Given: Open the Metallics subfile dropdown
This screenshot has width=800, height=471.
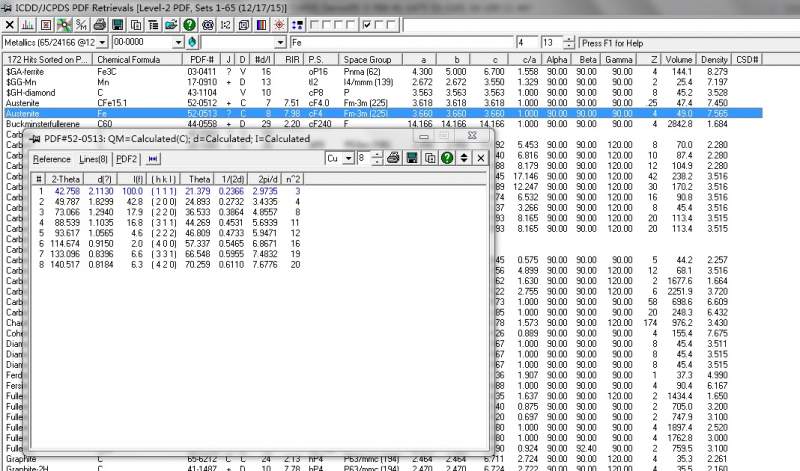Looking at the screenshot, I should click(102, 43).
